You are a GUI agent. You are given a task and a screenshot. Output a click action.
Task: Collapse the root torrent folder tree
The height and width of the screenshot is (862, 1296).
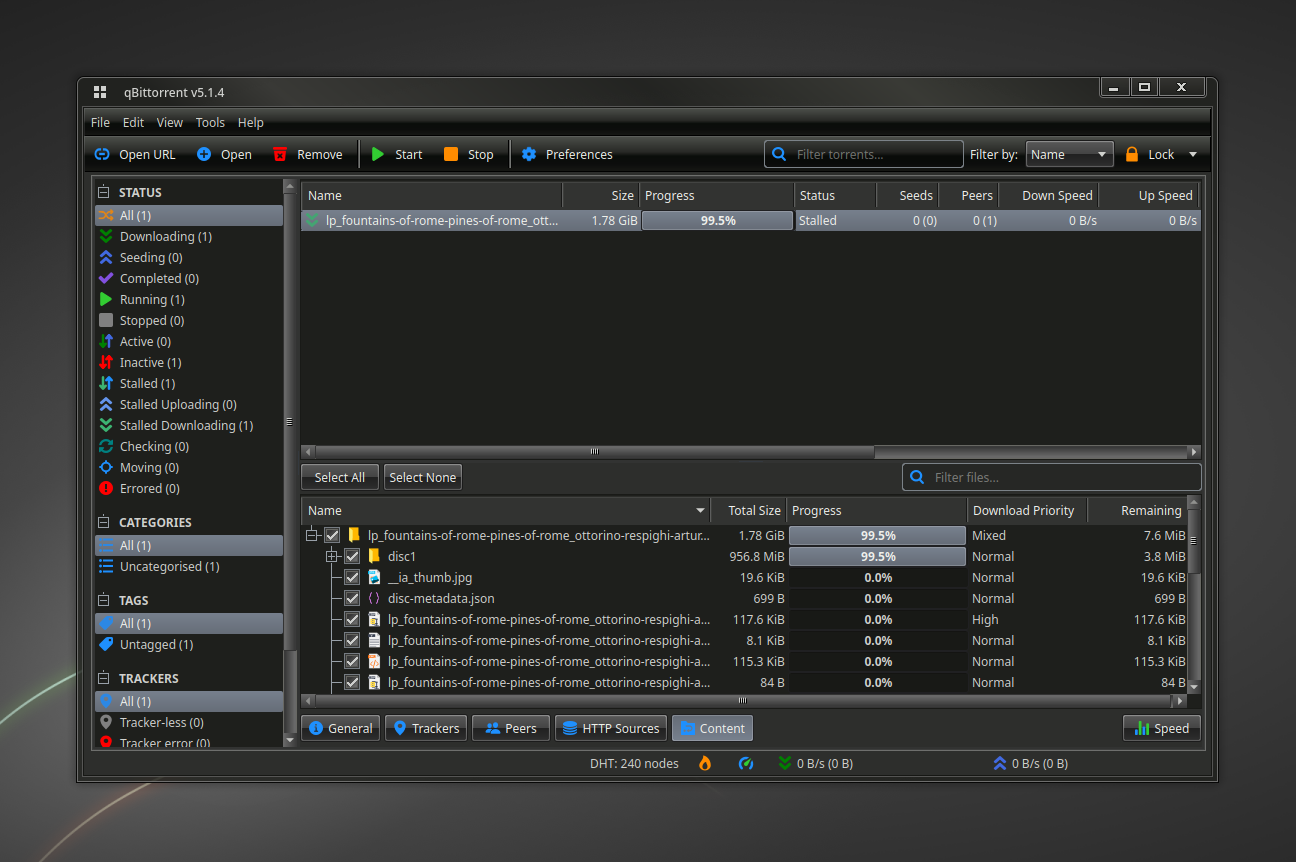312,536
